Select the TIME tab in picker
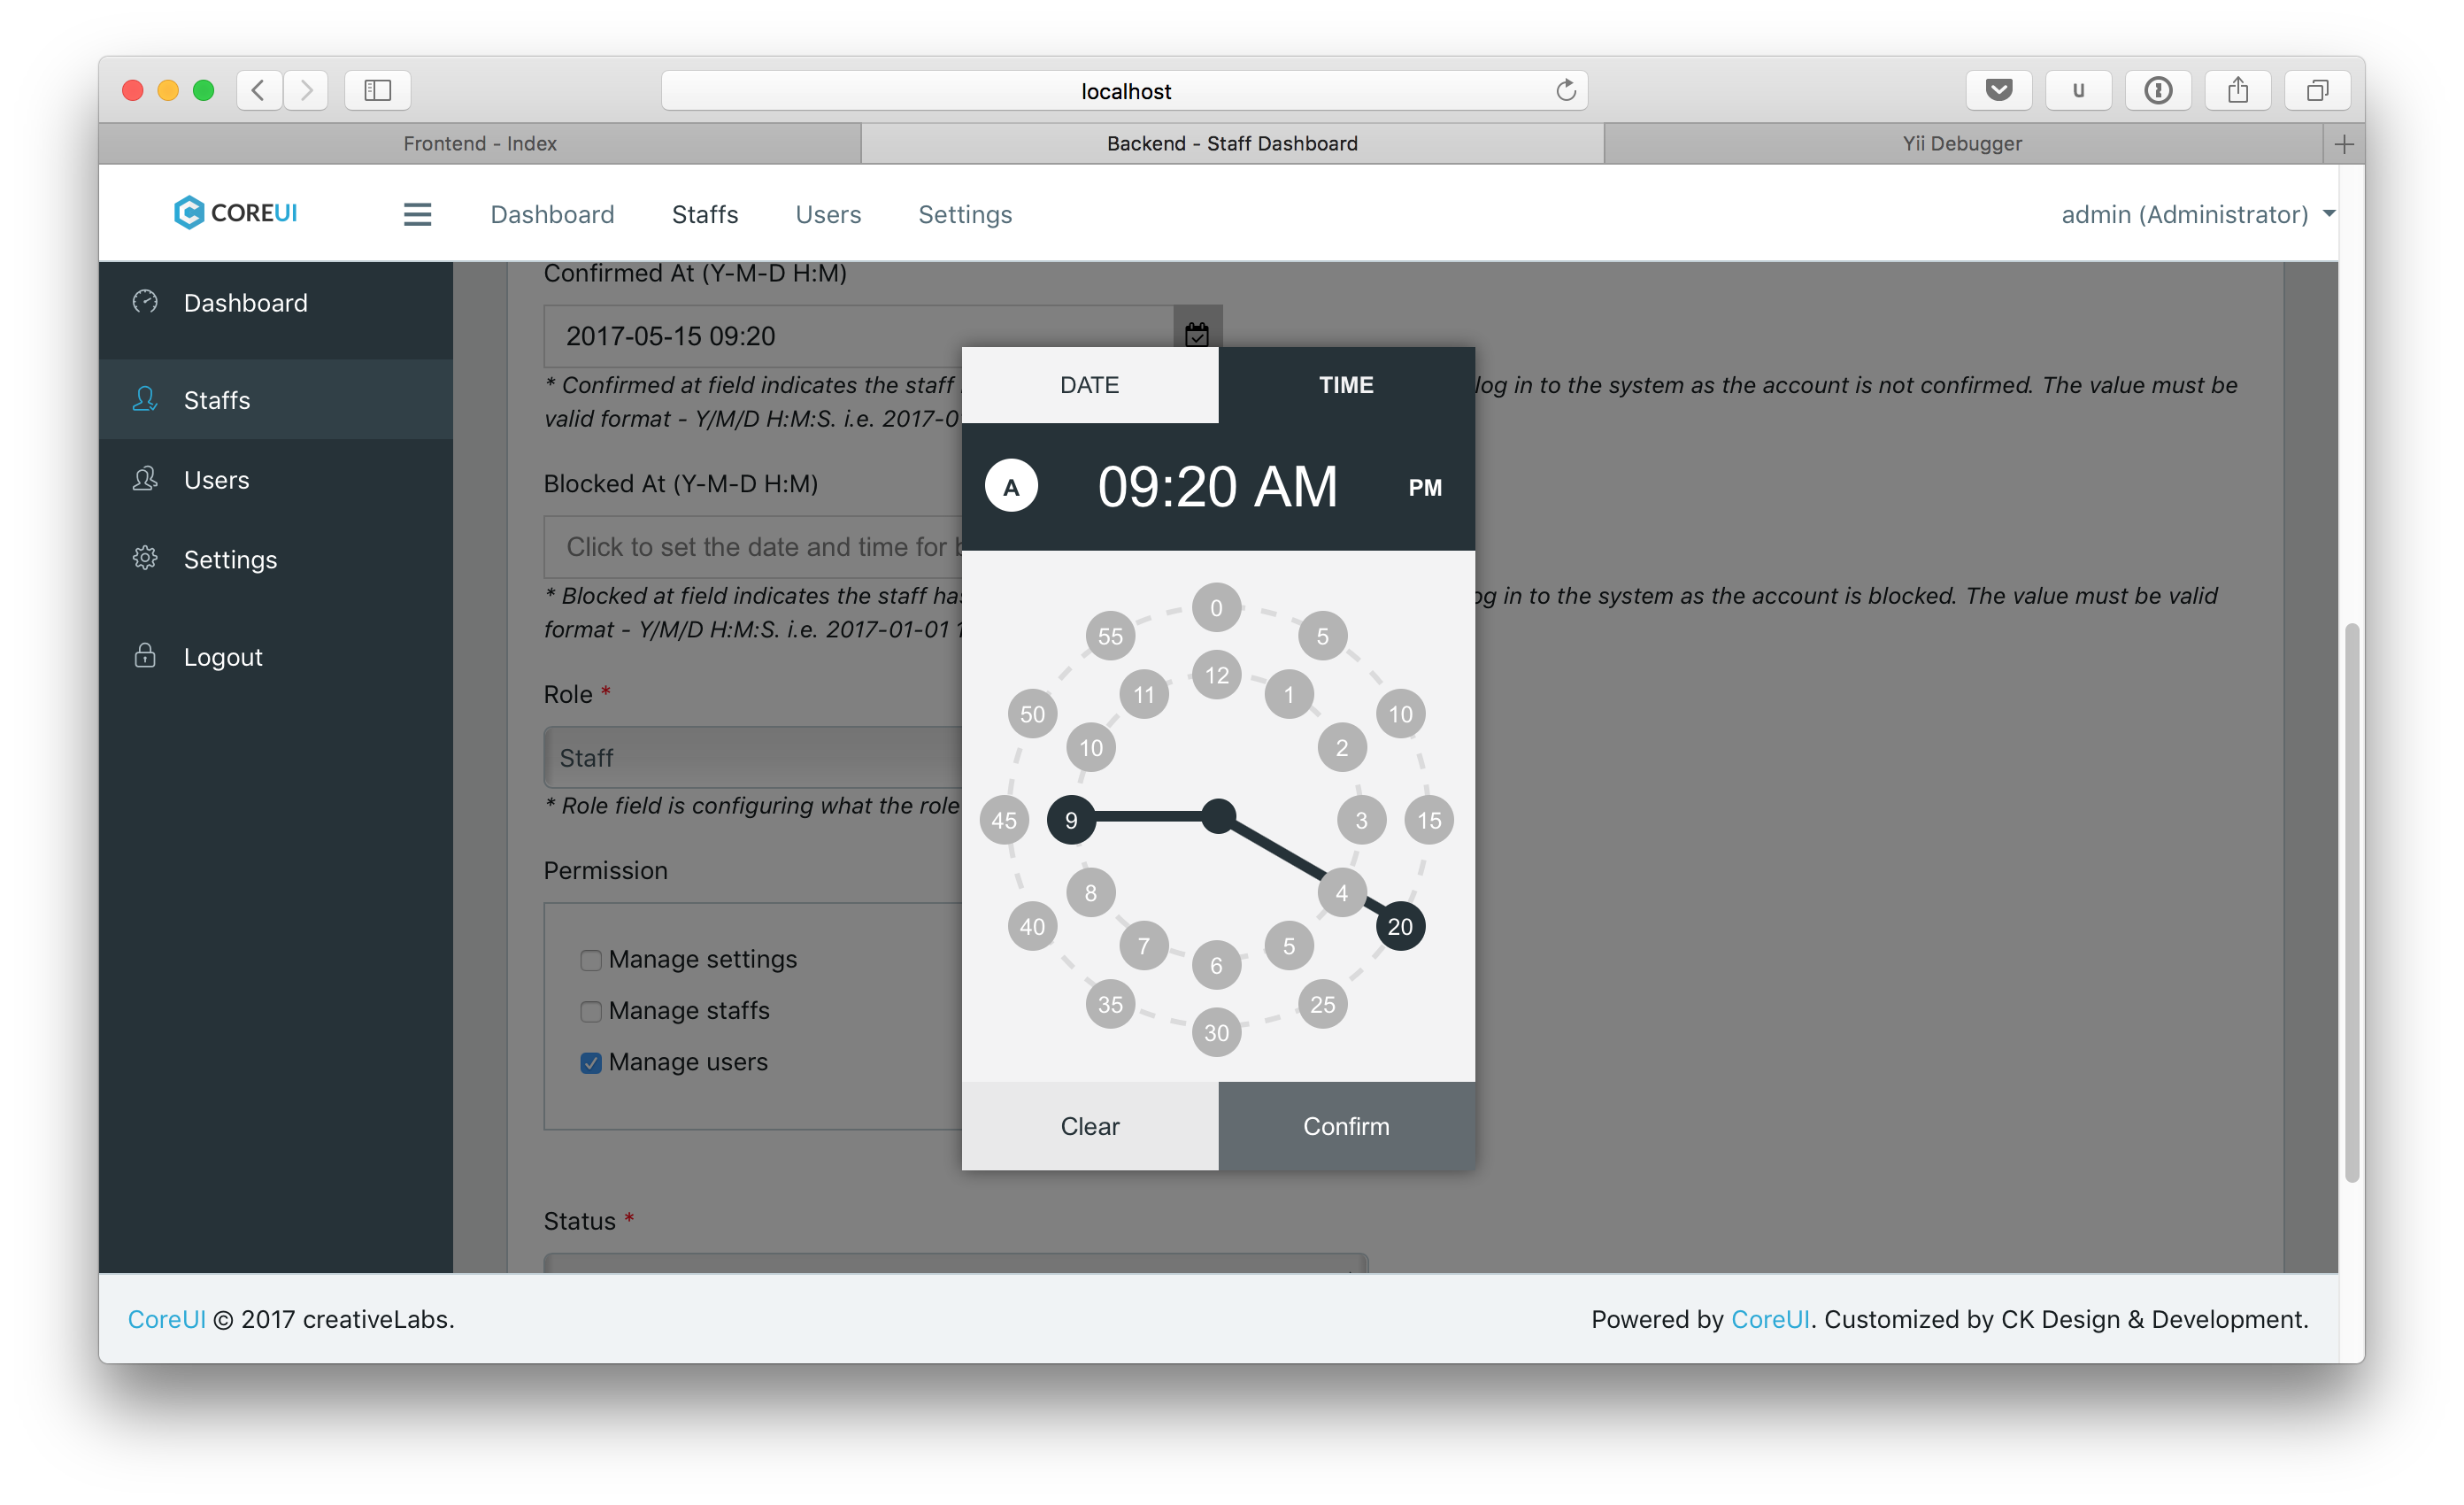The width and height of the screenshot is (2464, 1505). (x=1344, y=382)
